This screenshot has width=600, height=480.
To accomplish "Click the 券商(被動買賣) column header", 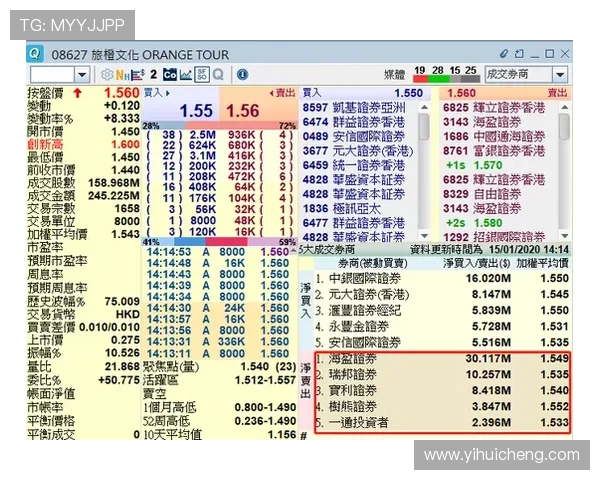I will click(x=373, y=263).
